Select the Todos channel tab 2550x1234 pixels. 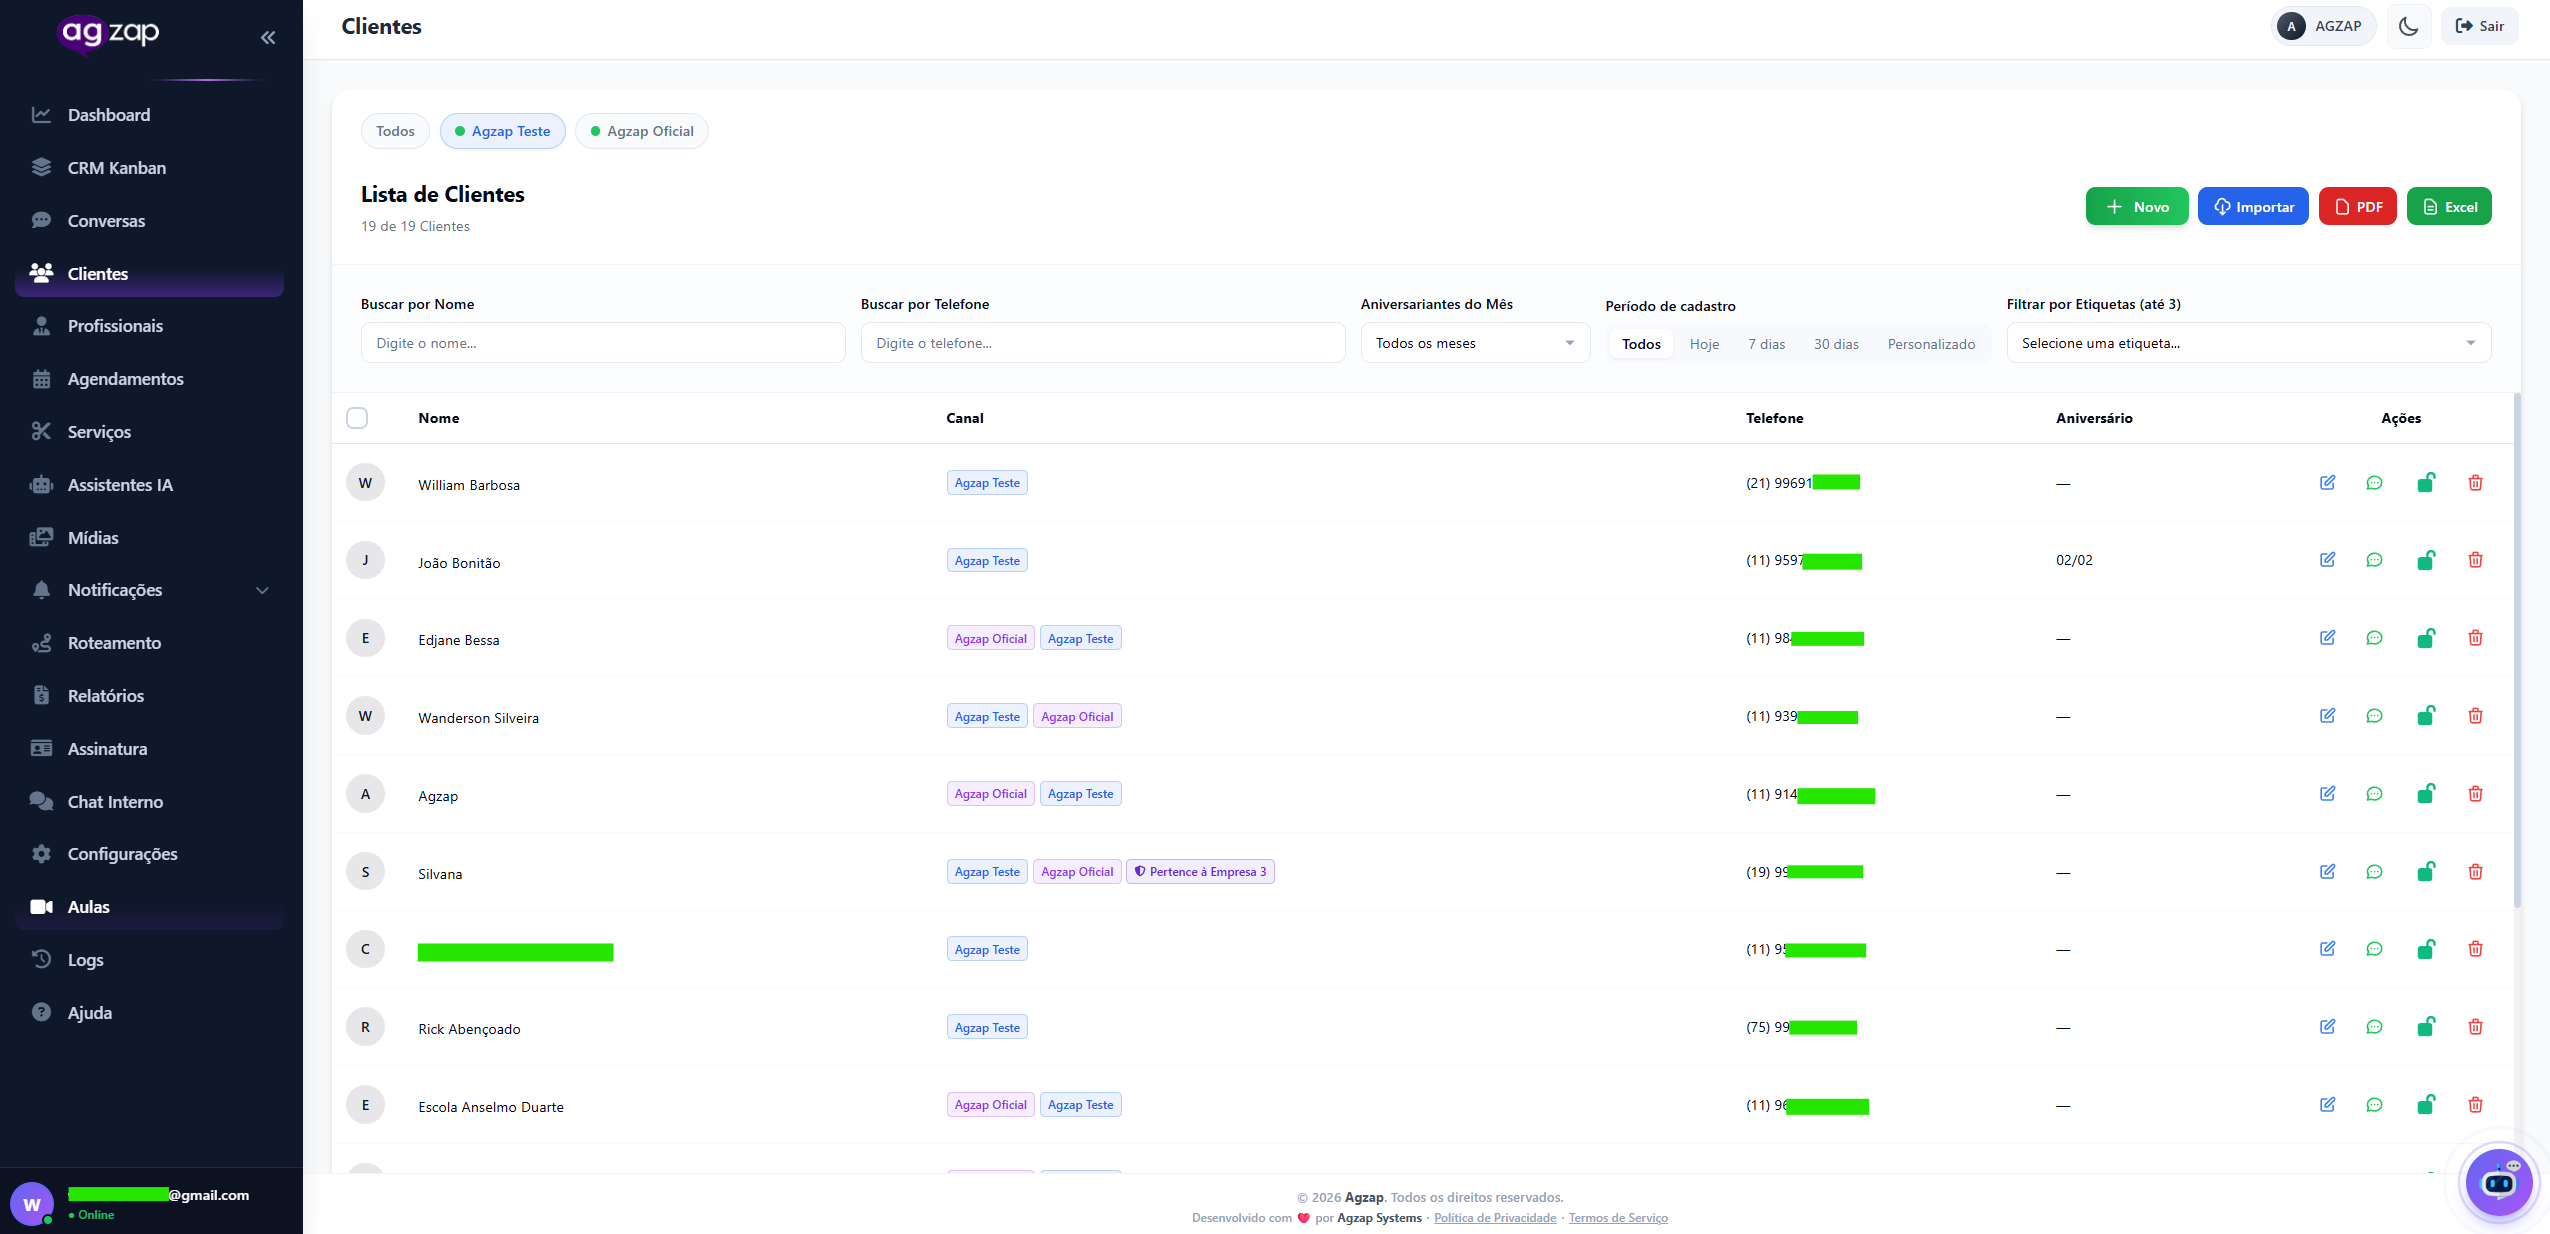[395, 131]
